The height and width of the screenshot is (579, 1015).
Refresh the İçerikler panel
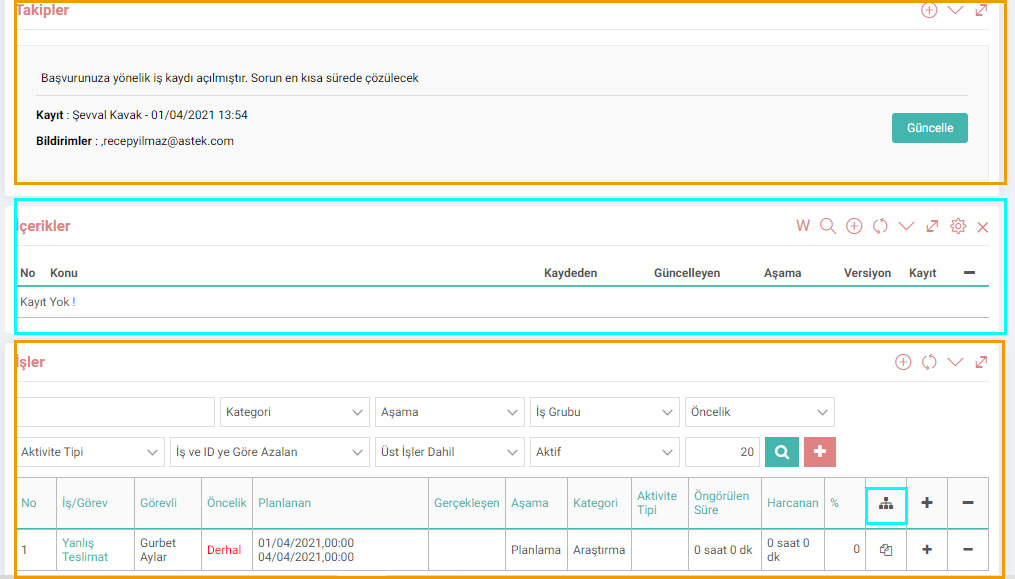click(x=880, y=226)
